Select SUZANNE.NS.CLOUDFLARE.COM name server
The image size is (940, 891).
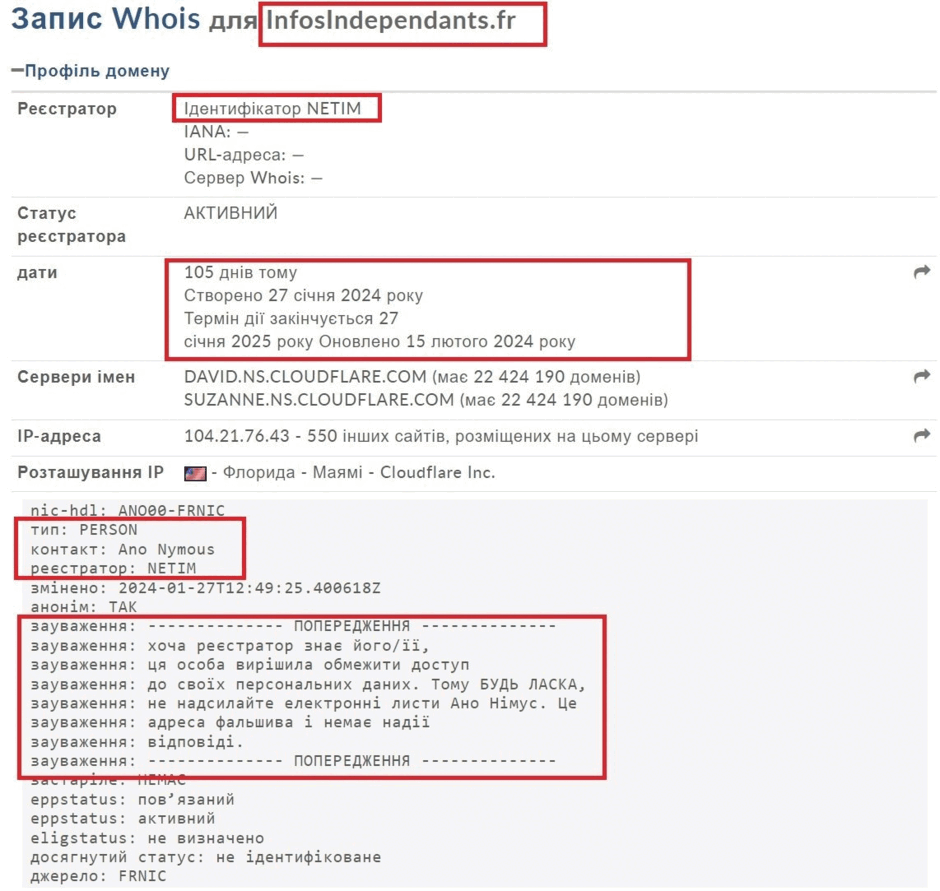pyautogui.click(x=318, y=400)
